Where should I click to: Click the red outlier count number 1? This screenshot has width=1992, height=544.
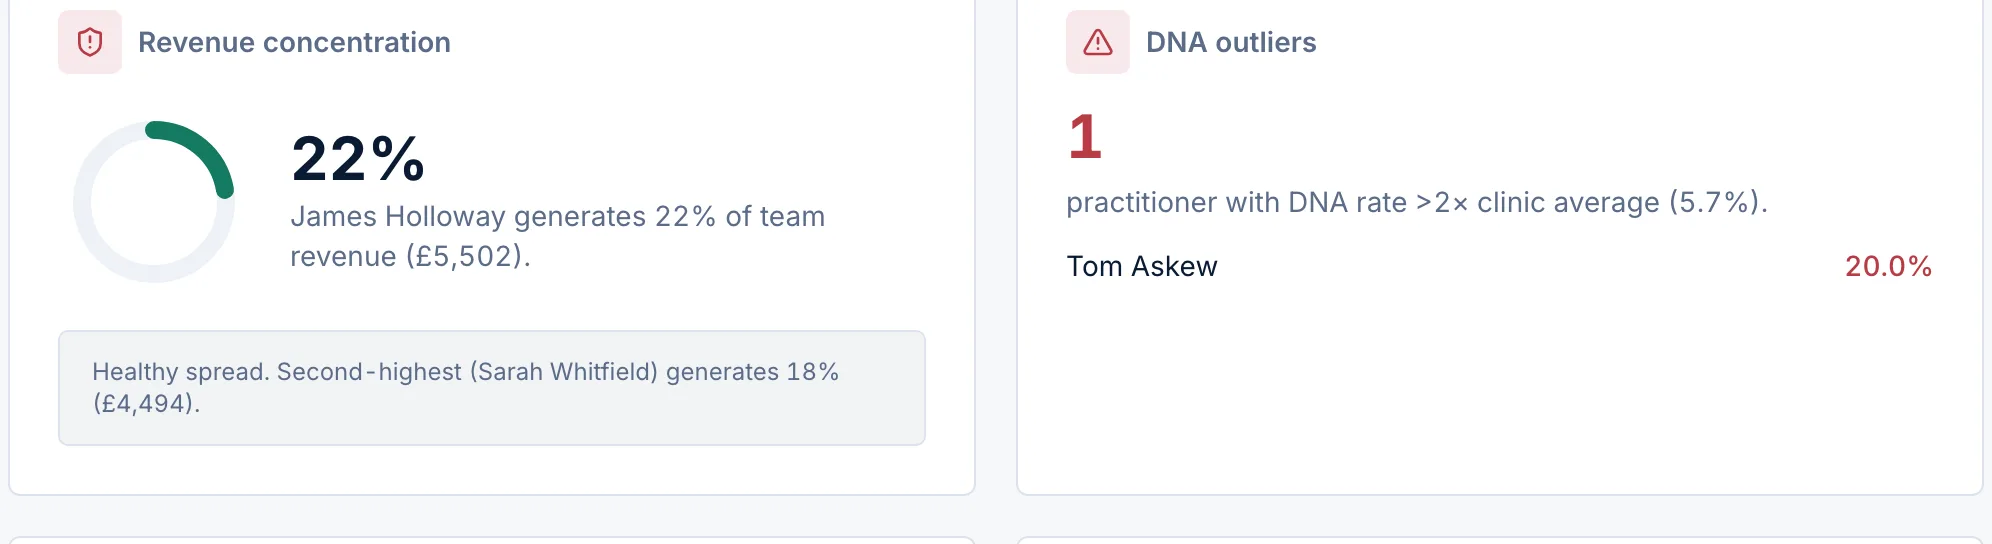tap(1085, 137)
